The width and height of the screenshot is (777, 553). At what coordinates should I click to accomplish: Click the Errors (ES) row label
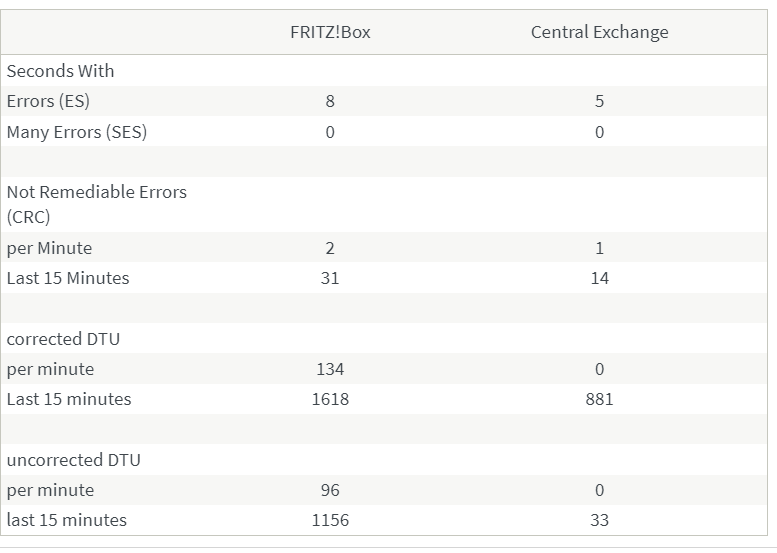point(48,101)
